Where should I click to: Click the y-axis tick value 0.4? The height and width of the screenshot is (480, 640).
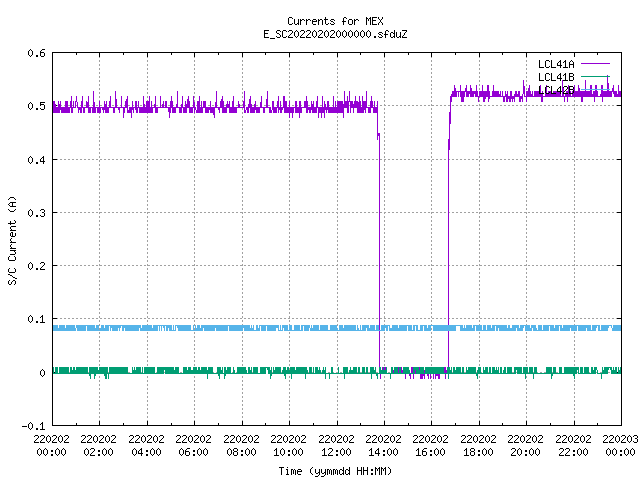click(x=37, y=160)
